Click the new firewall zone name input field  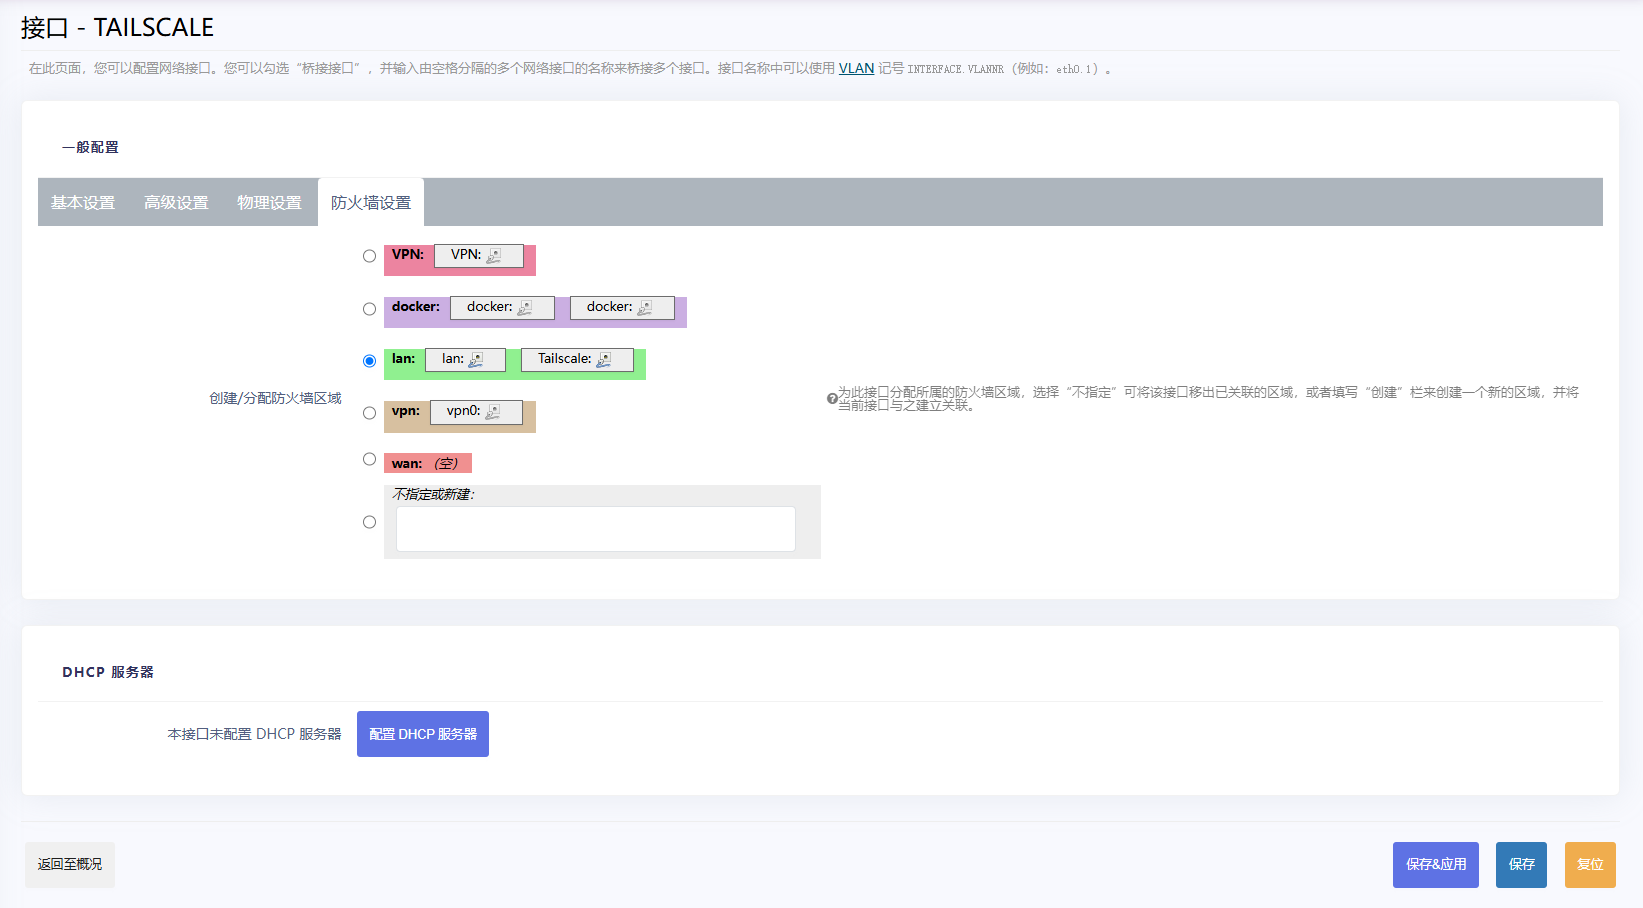coord(595,529)
